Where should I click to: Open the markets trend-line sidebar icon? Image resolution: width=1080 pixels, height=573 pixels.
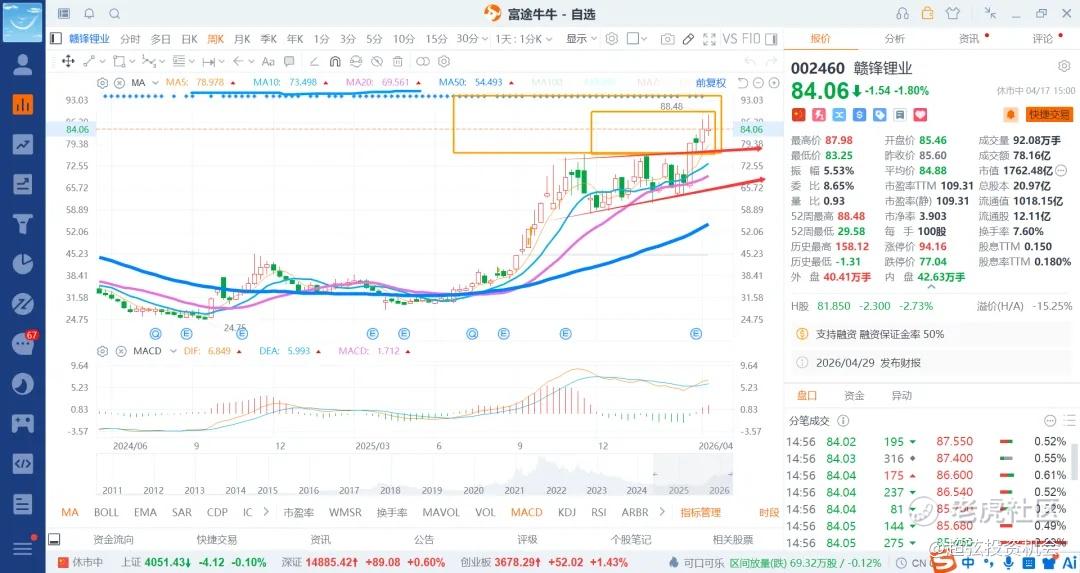coord(23,144)
